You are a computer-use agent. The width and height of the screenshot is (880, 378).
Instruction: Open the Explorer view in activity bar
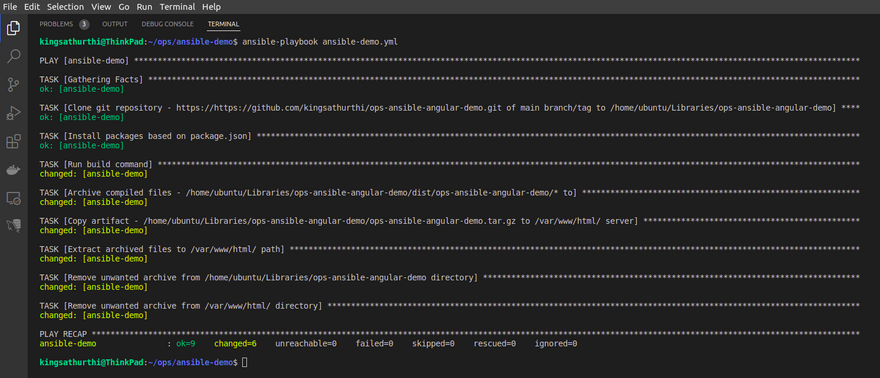(13, 27)
